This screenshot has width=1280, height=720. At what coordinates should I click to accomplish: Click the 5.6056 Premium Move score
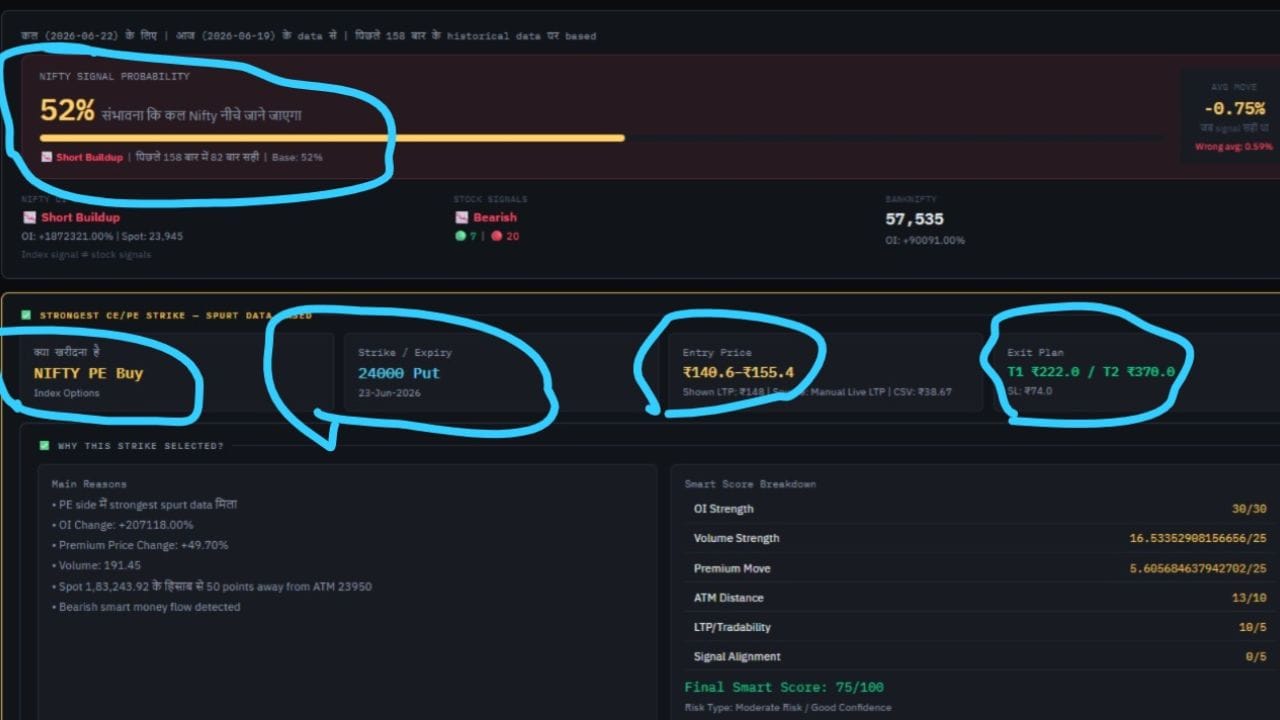pos(1198,568)
